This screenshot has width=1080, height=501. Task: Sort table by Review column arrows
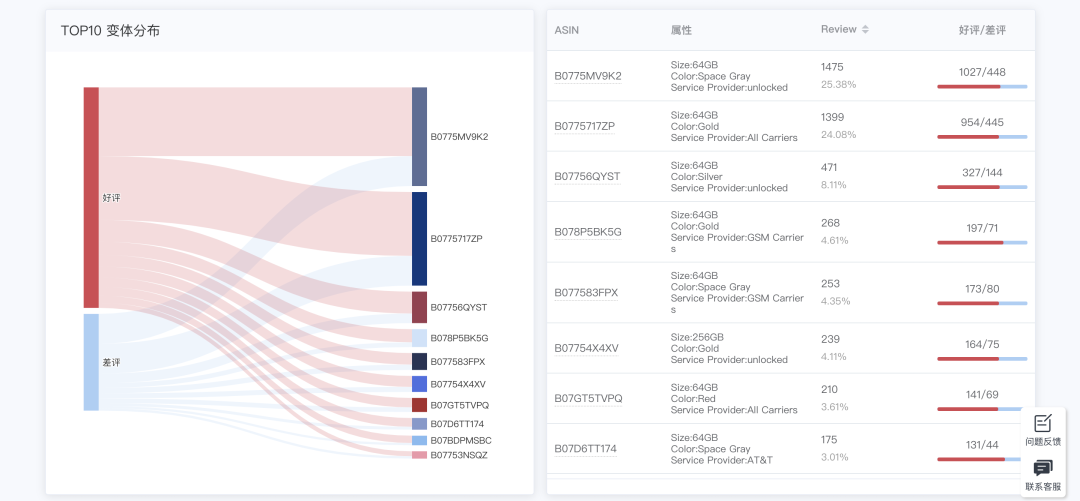point(865,30)
